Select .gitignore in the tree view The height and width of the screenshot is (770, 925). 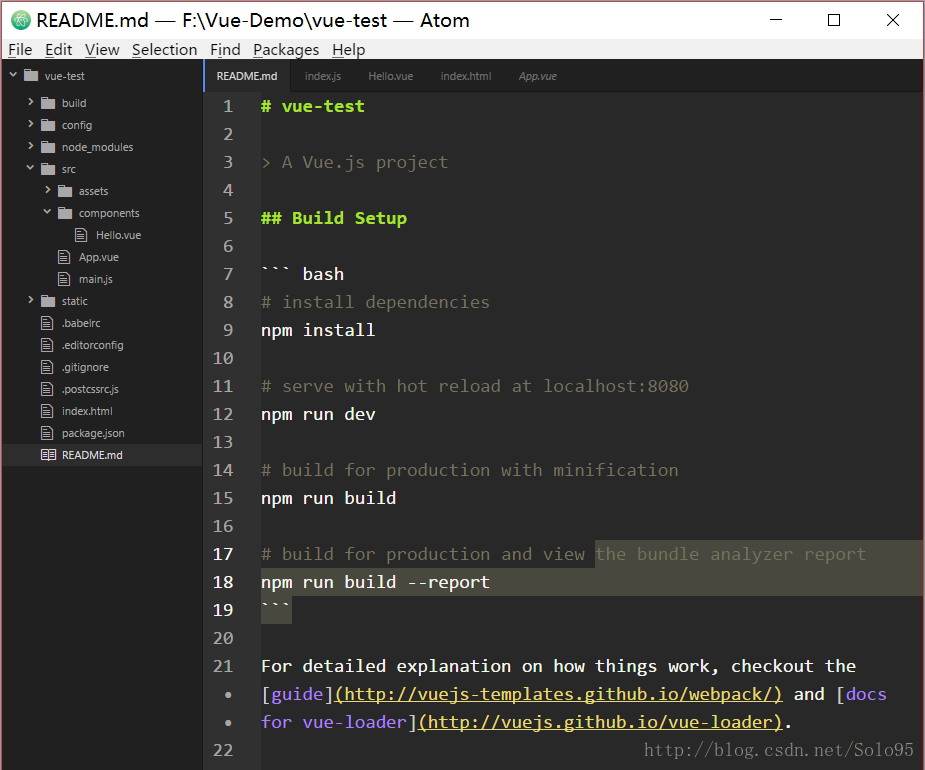pyautogui.click(x=86, y=367)
